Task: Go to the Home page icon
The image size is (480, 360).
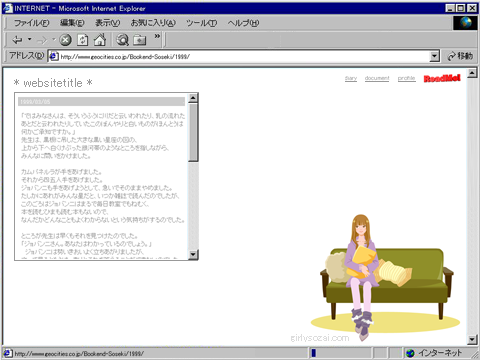Action: [100, 40]
